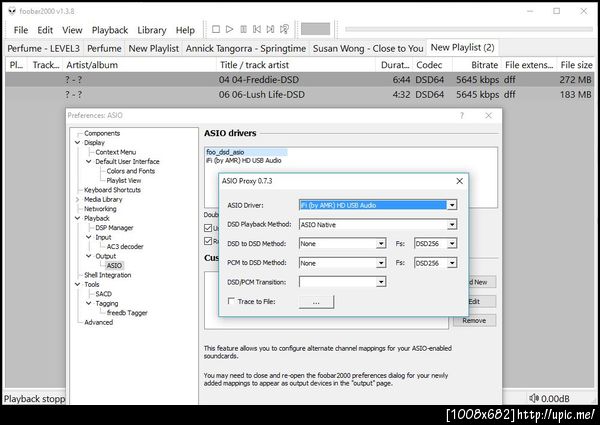600x425 pixels.
Task: Click the Bitrate column header
Action: click(x=477, y=65)
